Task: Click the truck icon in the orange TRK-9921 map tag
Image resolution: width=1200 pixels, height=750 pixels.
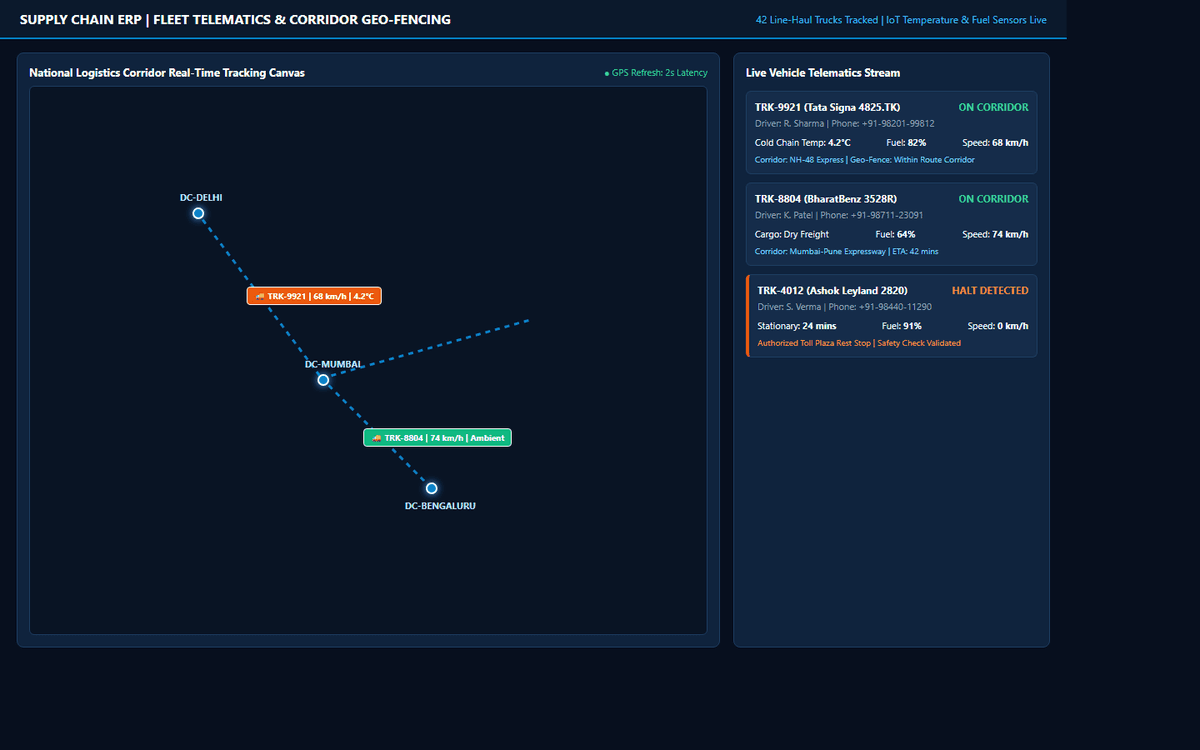Action: coord(260,297)
